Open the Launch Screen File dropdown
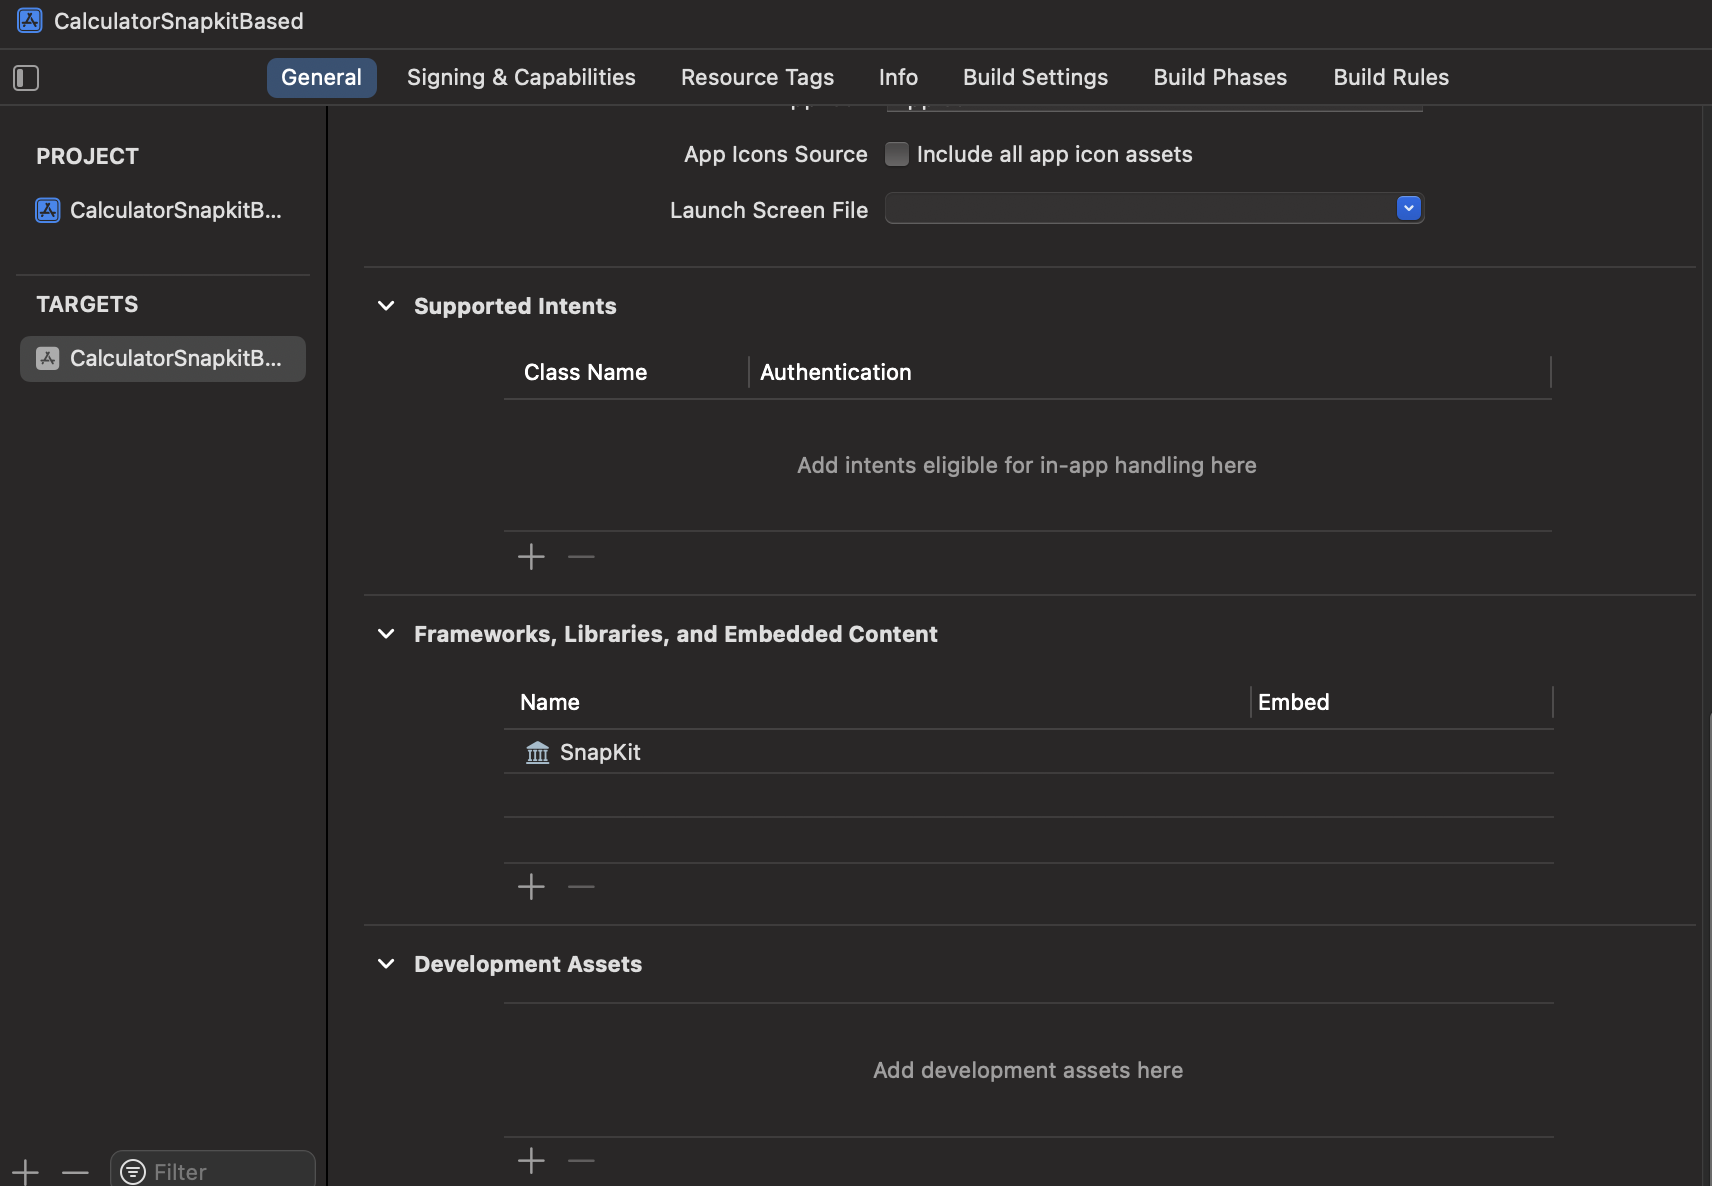This screenshot has height=1186, width=1712. click(1408, 208)
